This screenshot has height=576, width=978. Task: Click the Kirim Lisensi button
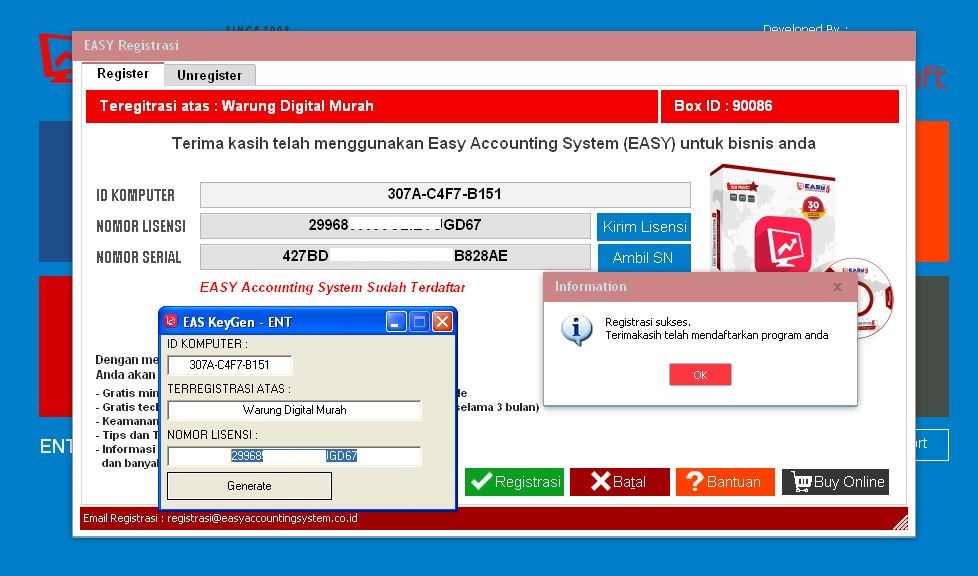coord(644,227)
